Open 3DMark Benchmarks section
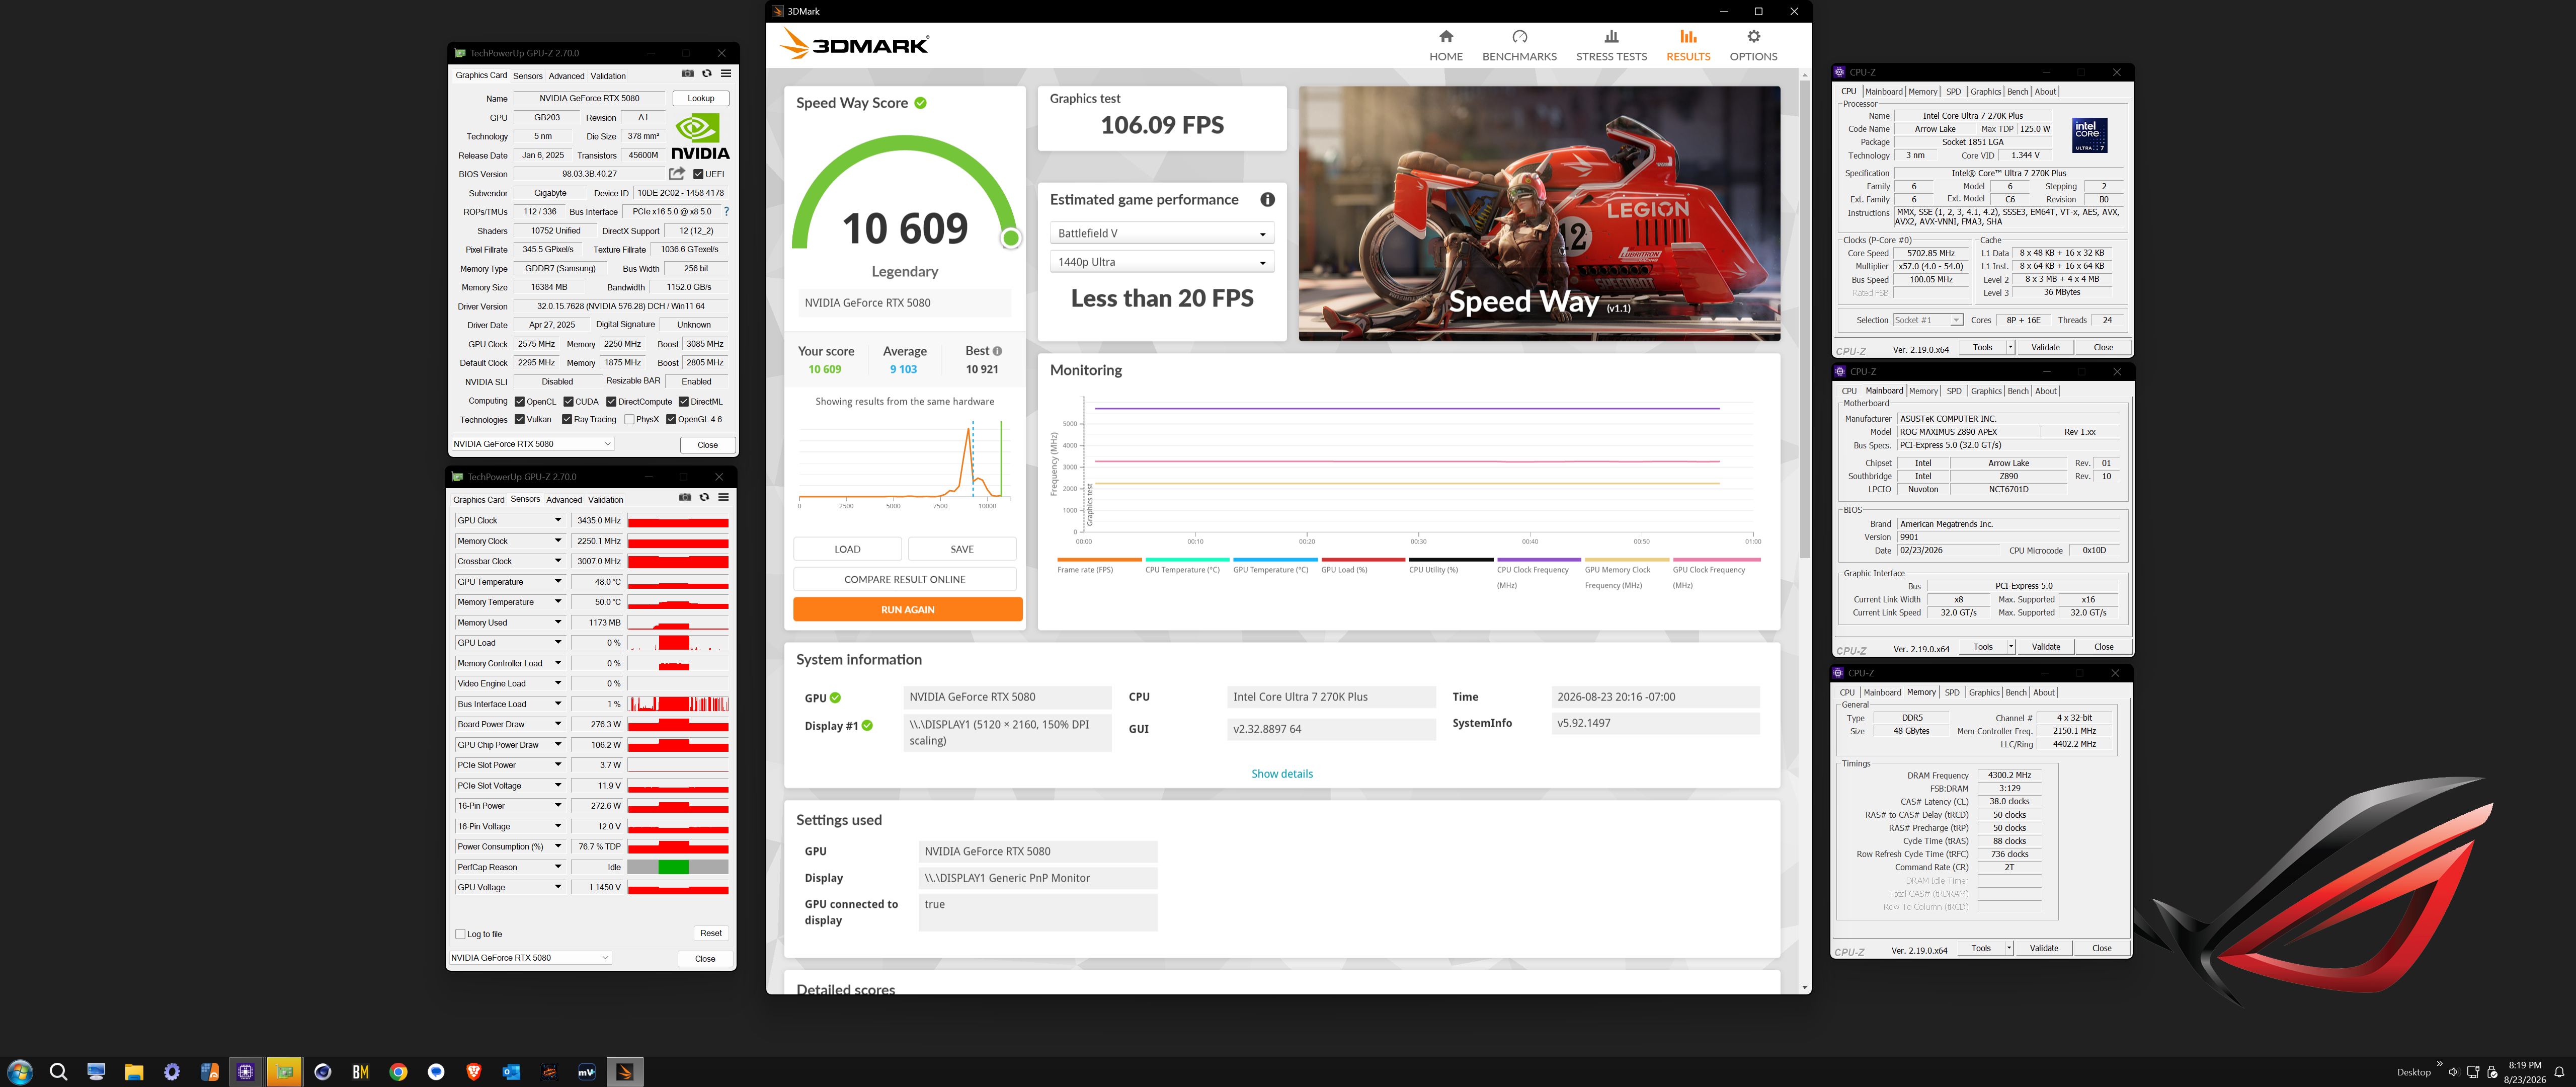This screenshot has width=2576, height=1087. [1519, 46]
